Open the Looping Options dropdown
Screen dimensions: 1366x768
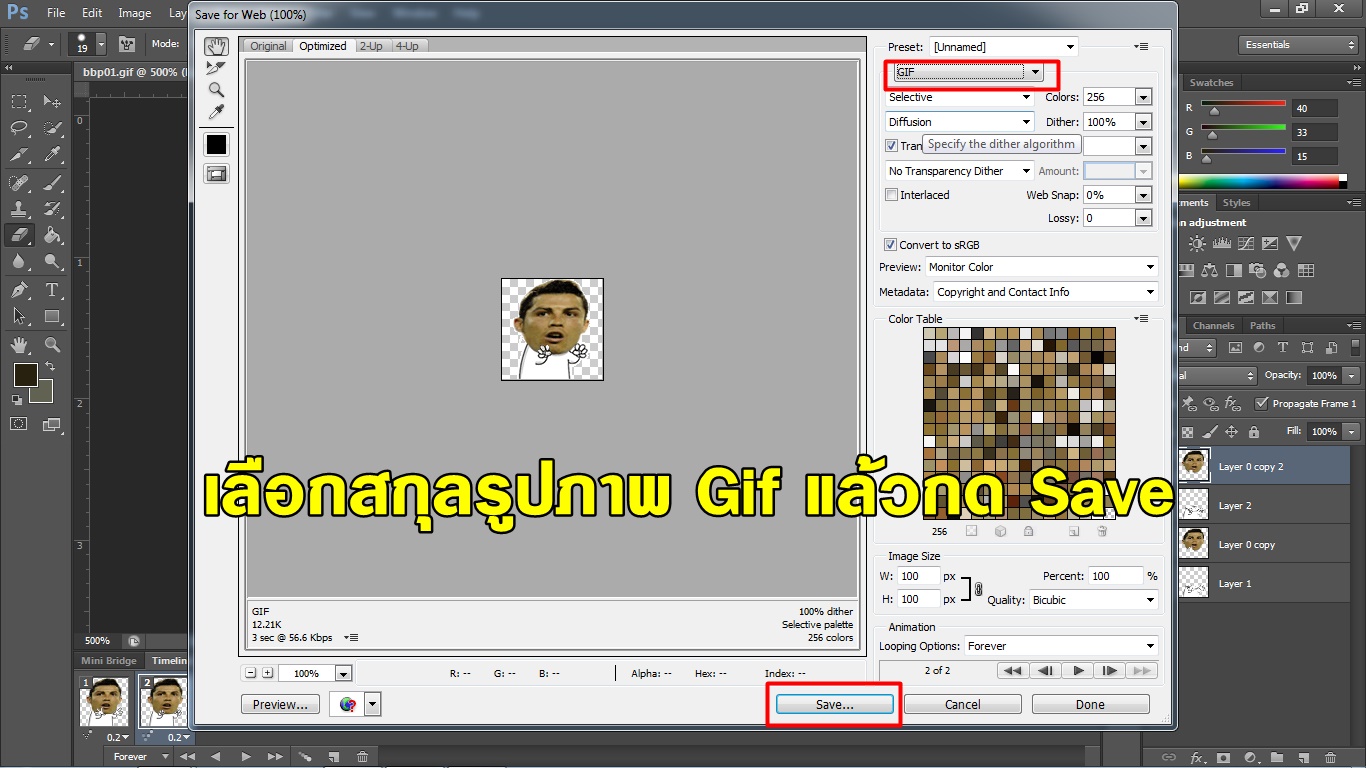[x=1061, y=646]
